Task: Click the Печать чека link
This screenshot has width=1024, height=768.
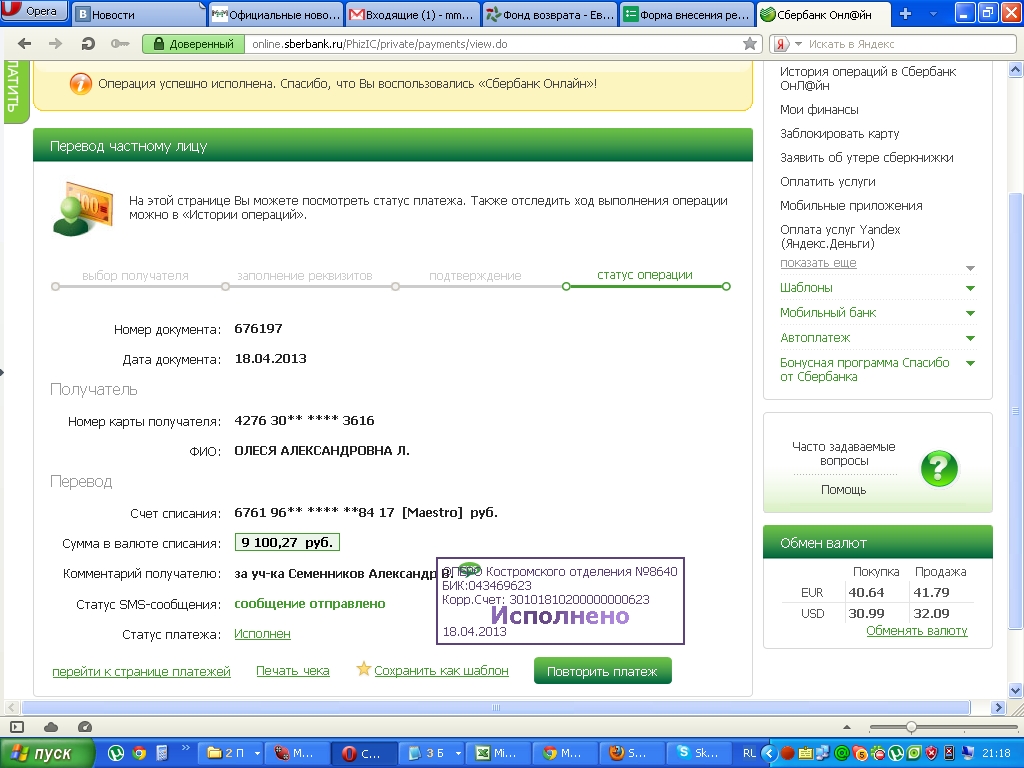Action: (x=293, y=671)
